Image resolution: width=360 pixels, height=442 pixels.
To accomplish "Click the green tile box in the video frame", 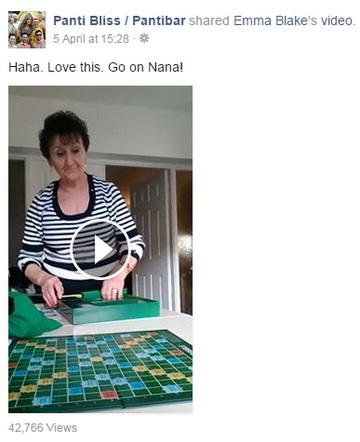I will [x=113, y=308].
